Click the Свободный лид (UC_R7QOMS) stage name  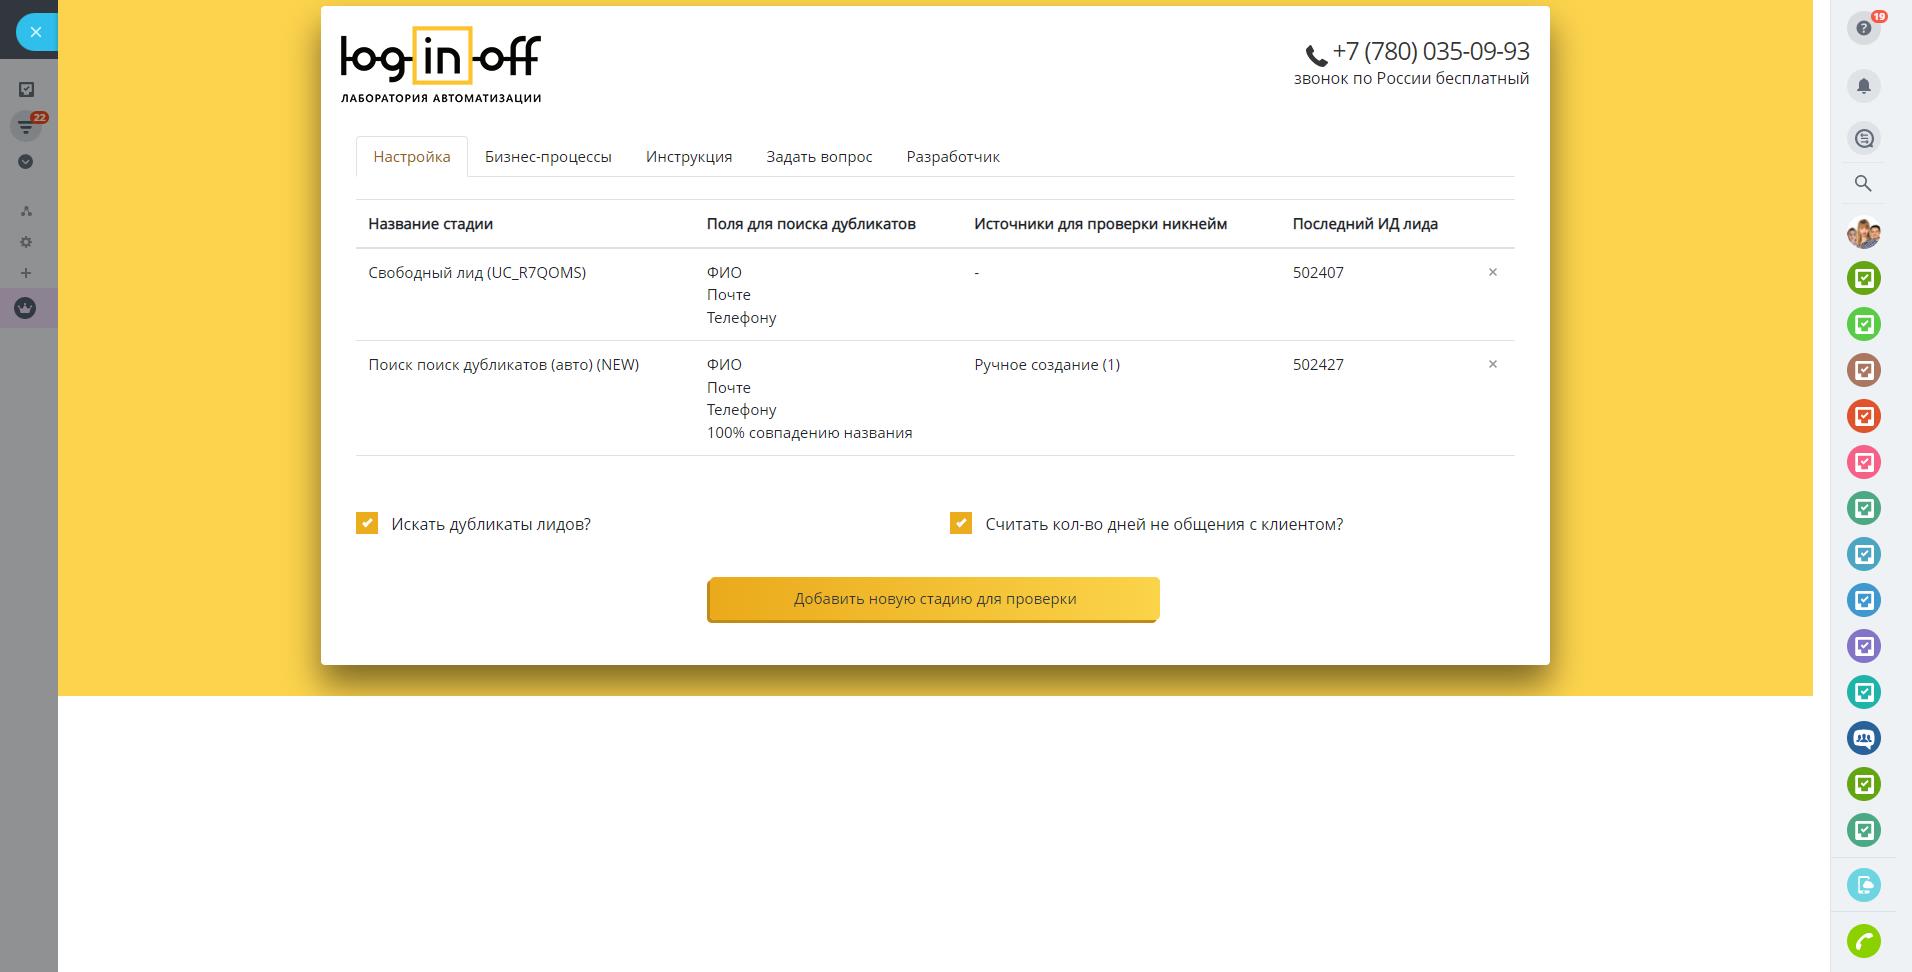(x=477, y=273)
